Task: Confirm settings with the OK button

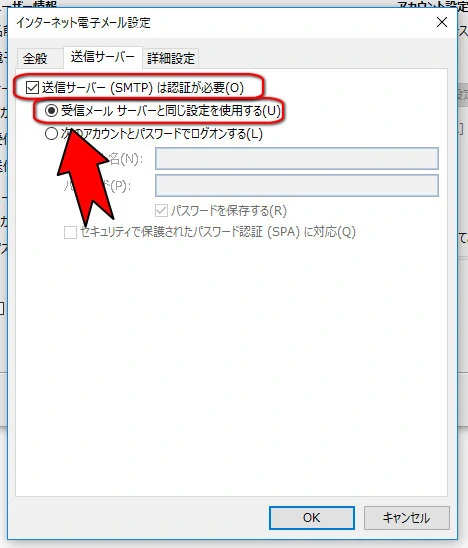Action: point(312,518)
